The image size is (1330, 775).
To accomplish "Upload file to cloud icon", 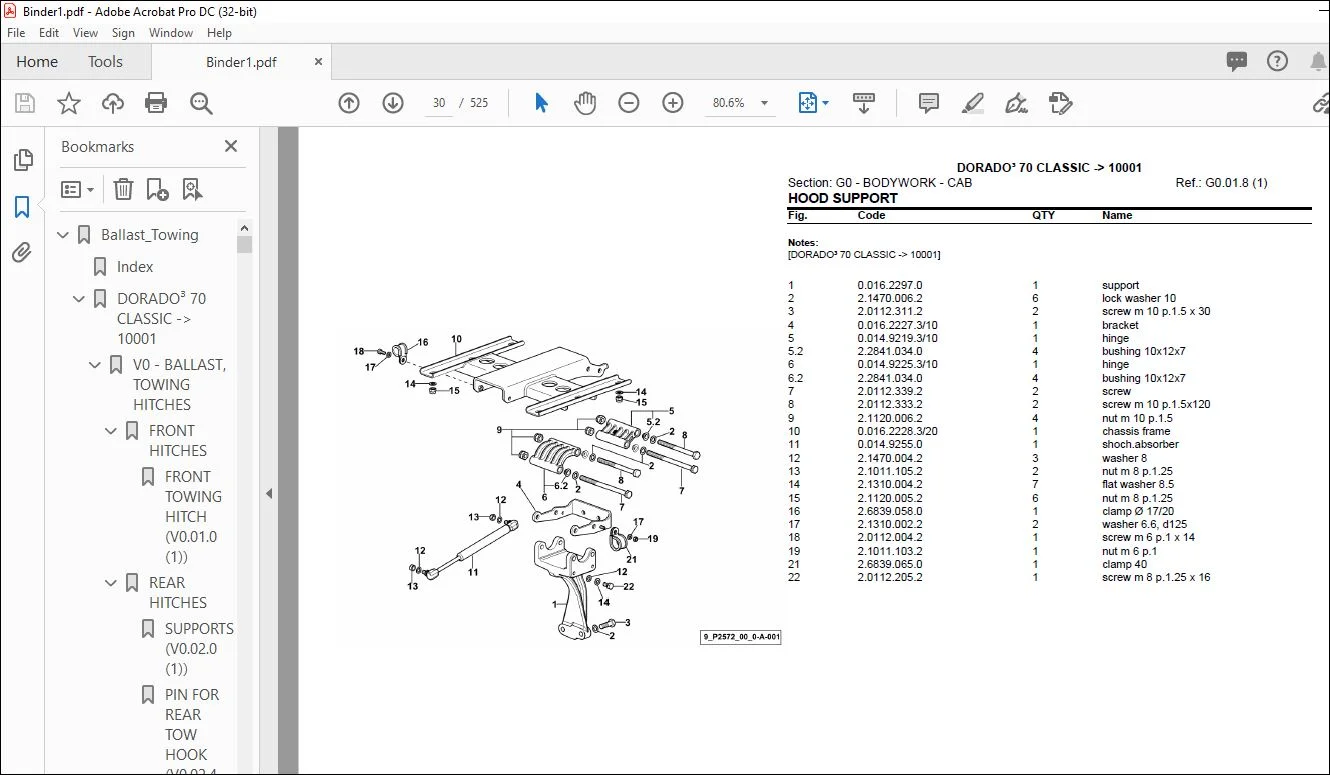I will click(x=113, y=103).
